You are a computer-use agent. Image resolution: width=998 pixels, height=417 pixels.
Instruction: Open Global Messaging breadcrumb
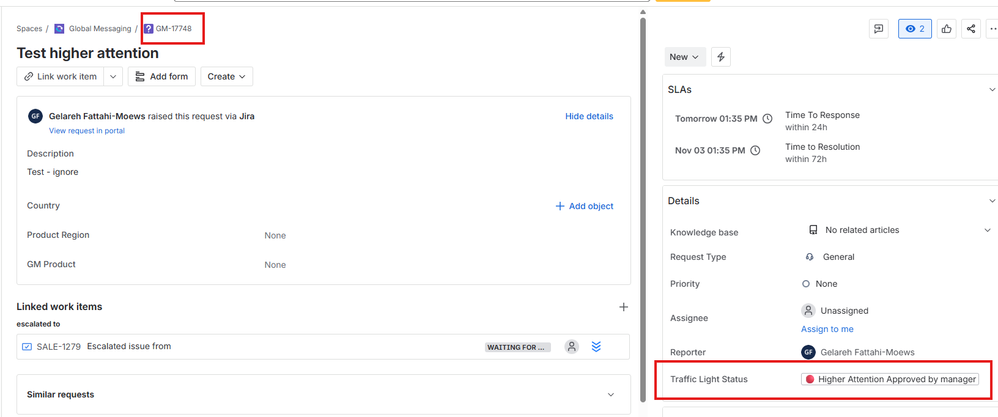(x=99, y=29)
